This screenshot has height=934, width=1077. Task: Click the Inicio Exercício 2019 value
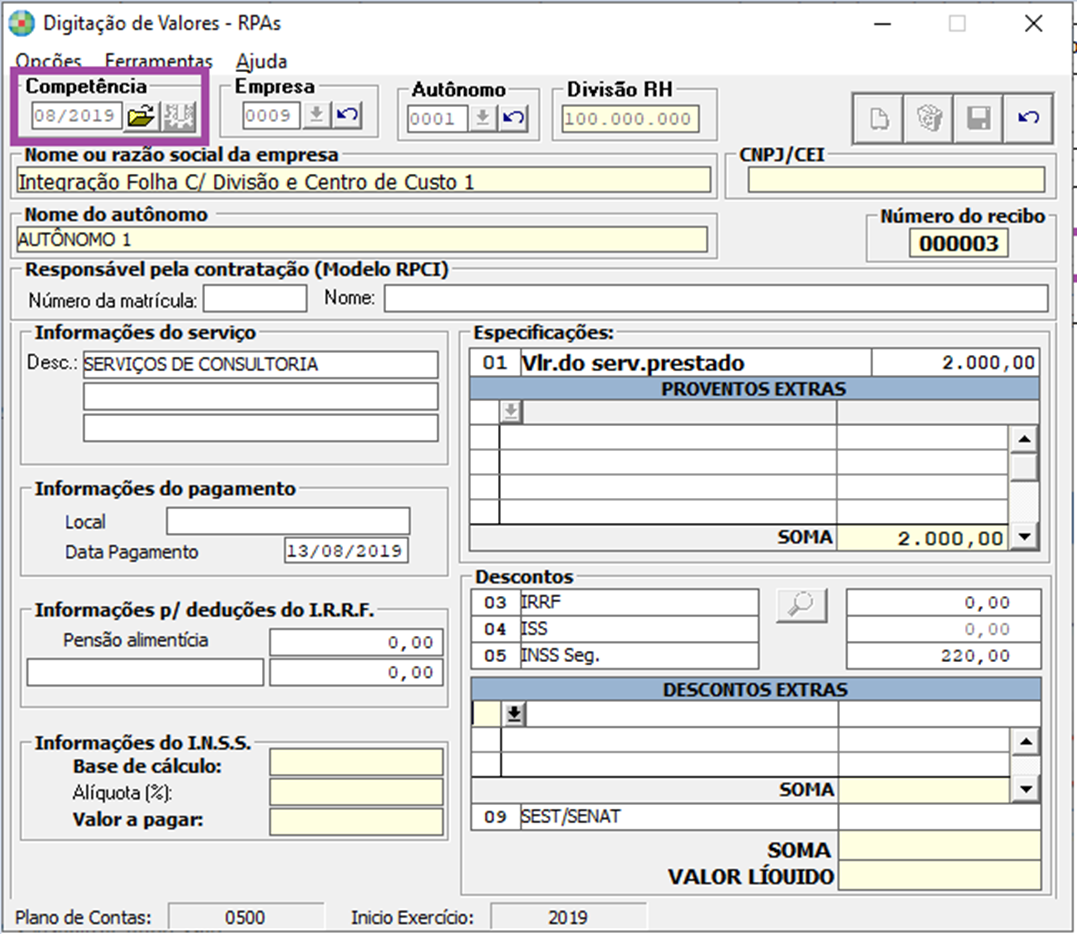click(568, 918)
